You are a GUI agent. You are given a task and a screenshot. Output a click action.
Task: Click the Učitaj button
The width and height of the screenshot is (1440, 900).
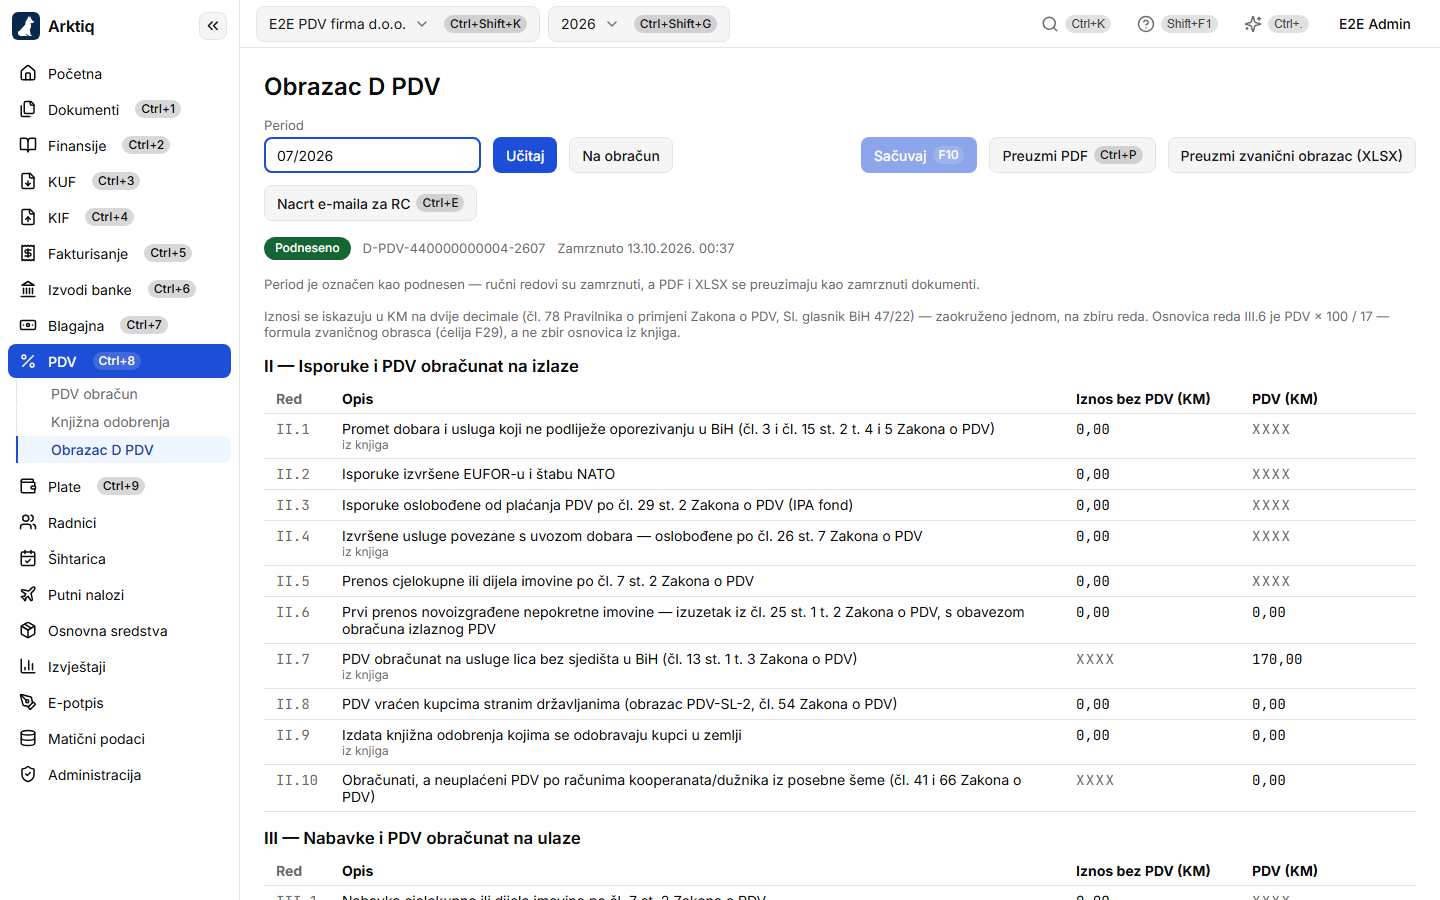[x=525, y=155]
